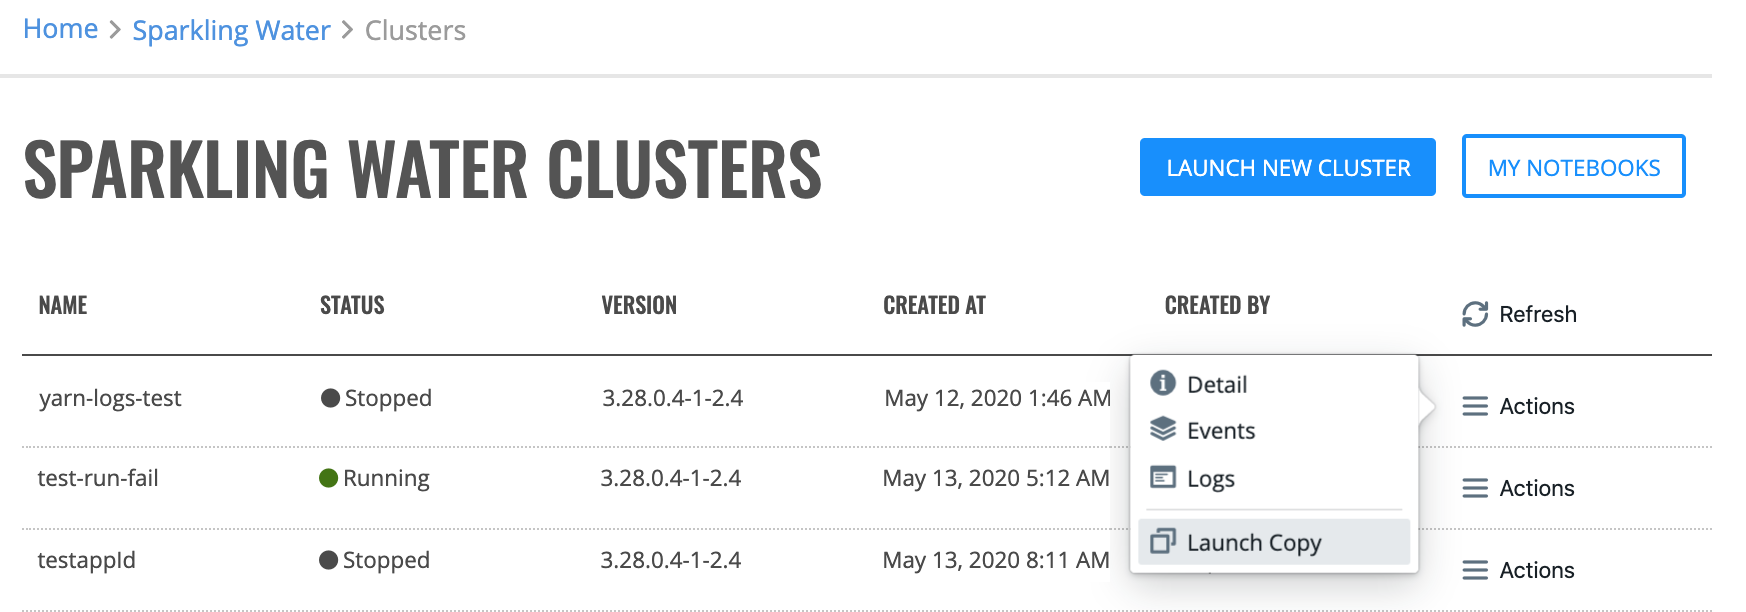This screenshot has width=1746, height=612.
Task: Click the Detail info icon in popup
Action: click(1162, 383)
